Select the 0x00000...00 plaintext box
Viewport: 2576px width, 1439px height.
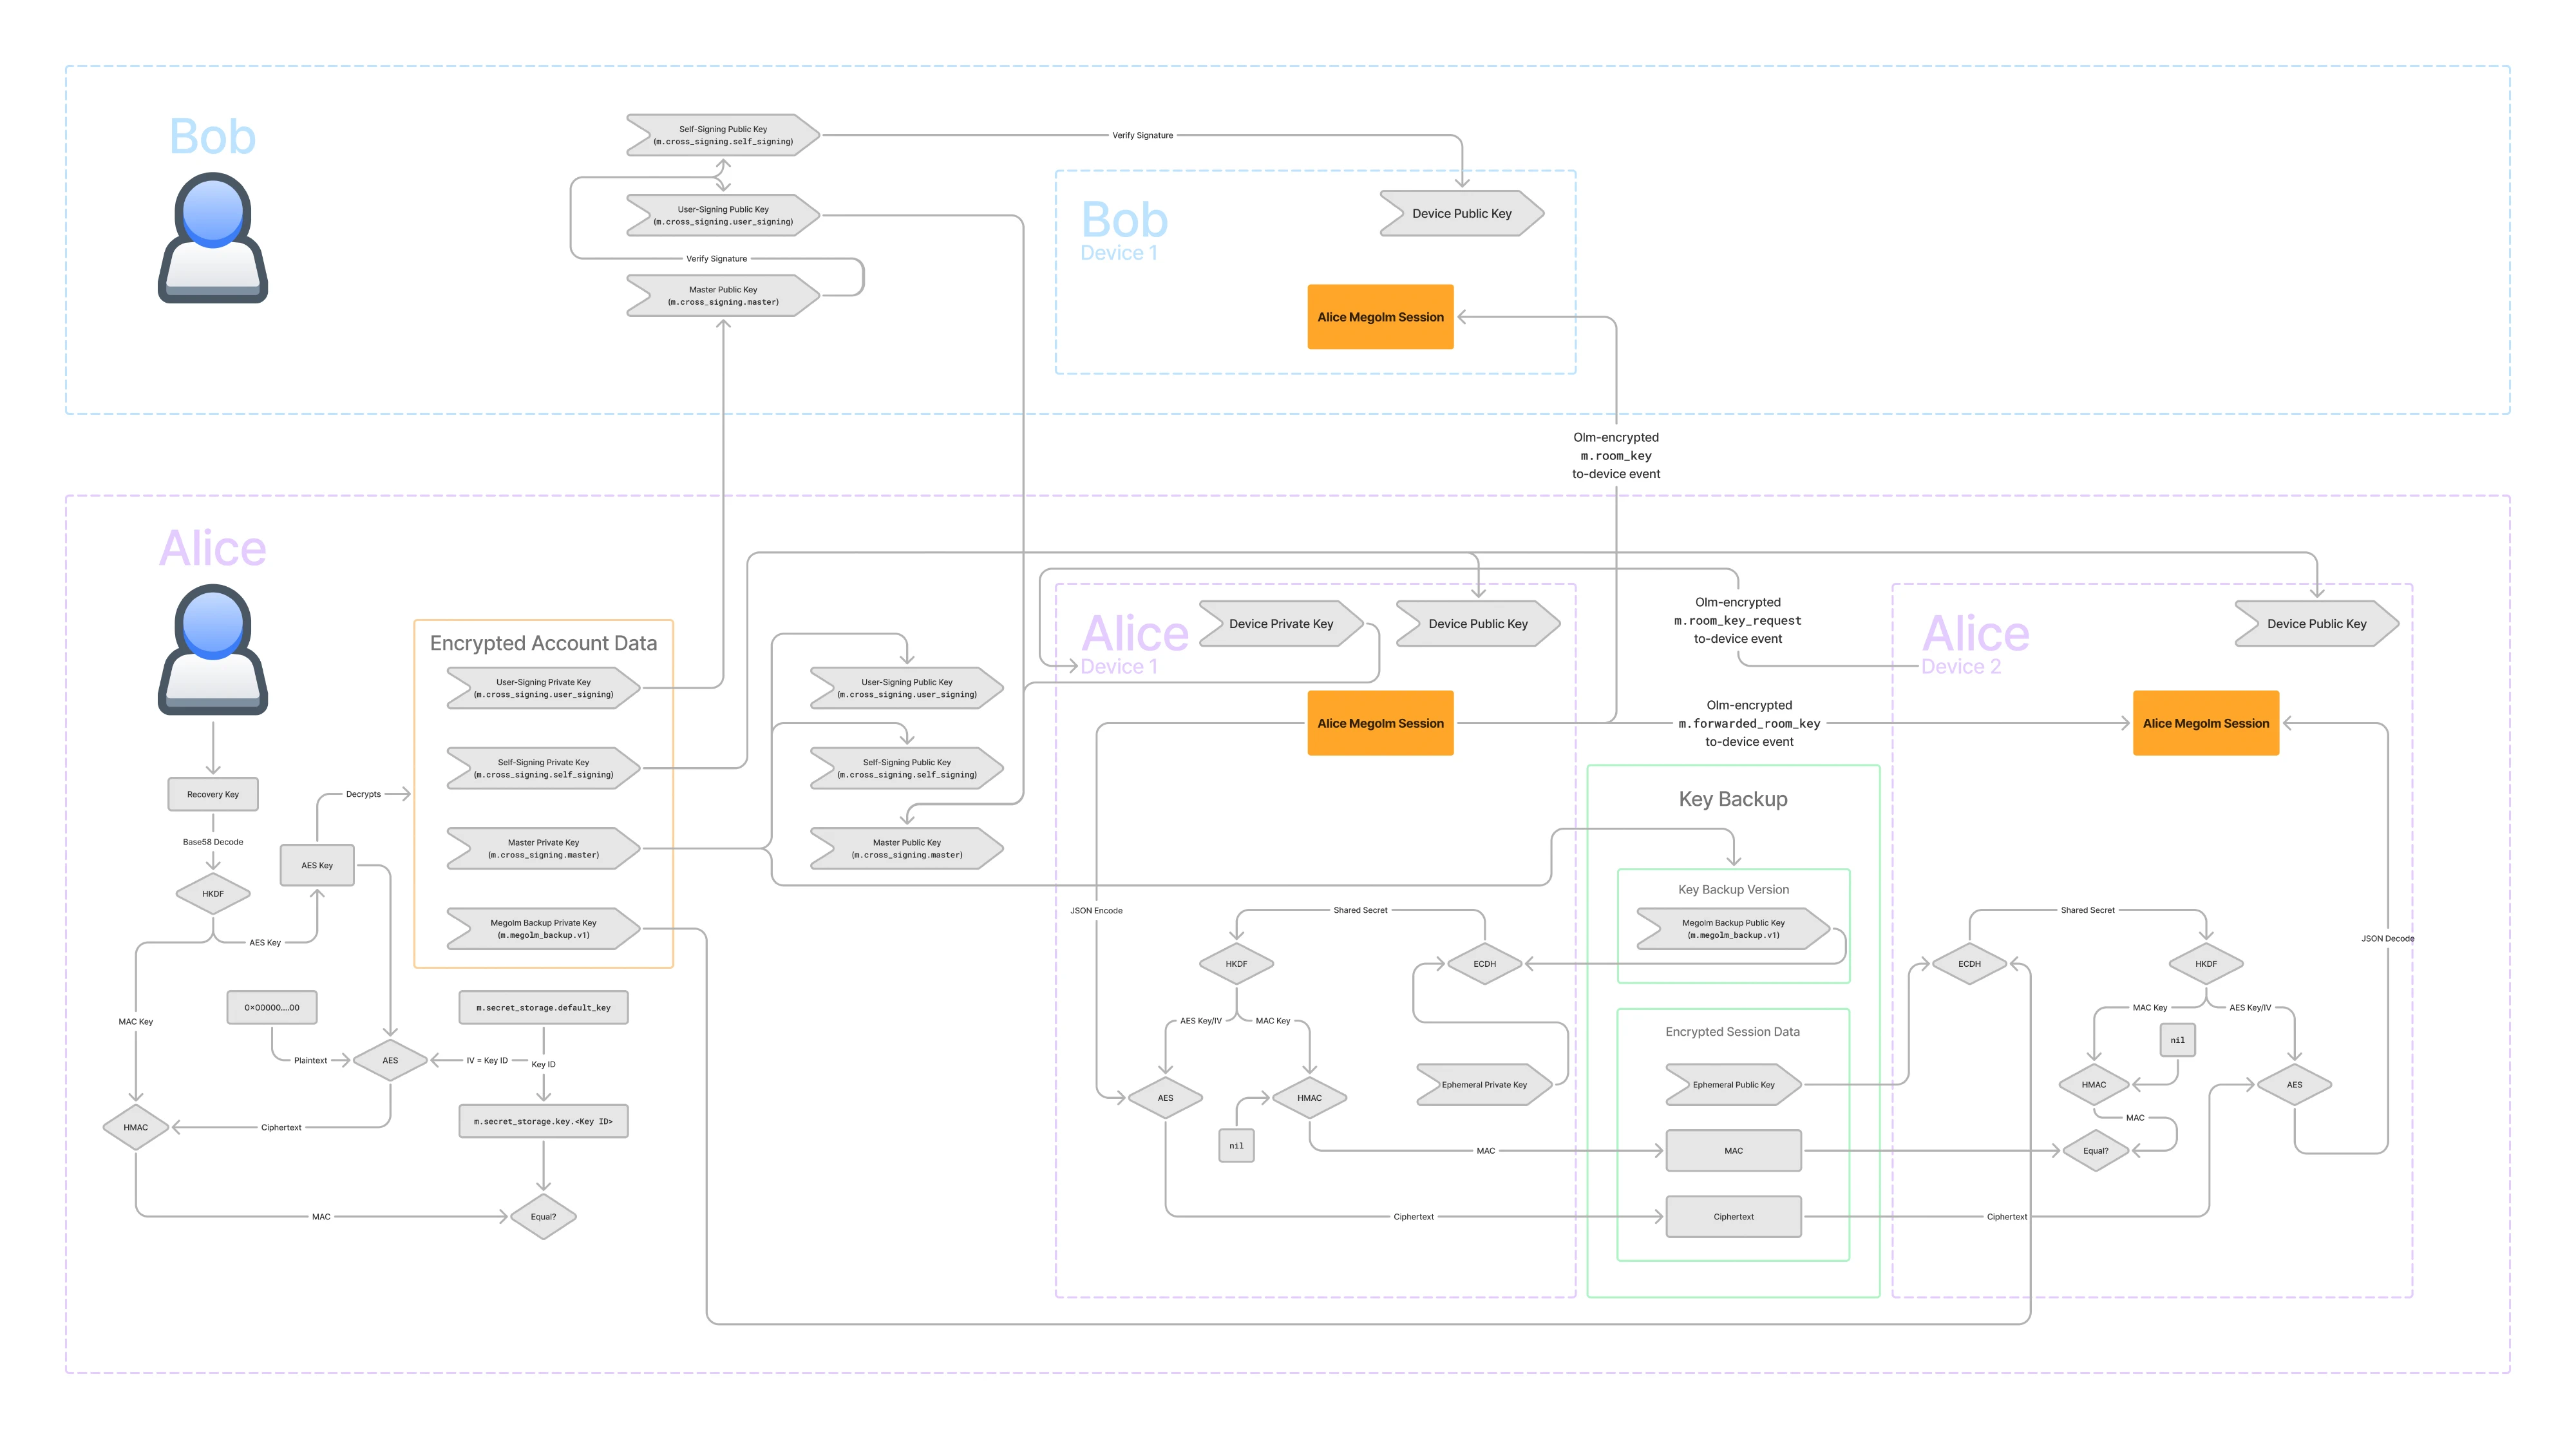pyautogui.click(x=272, y=1008)
